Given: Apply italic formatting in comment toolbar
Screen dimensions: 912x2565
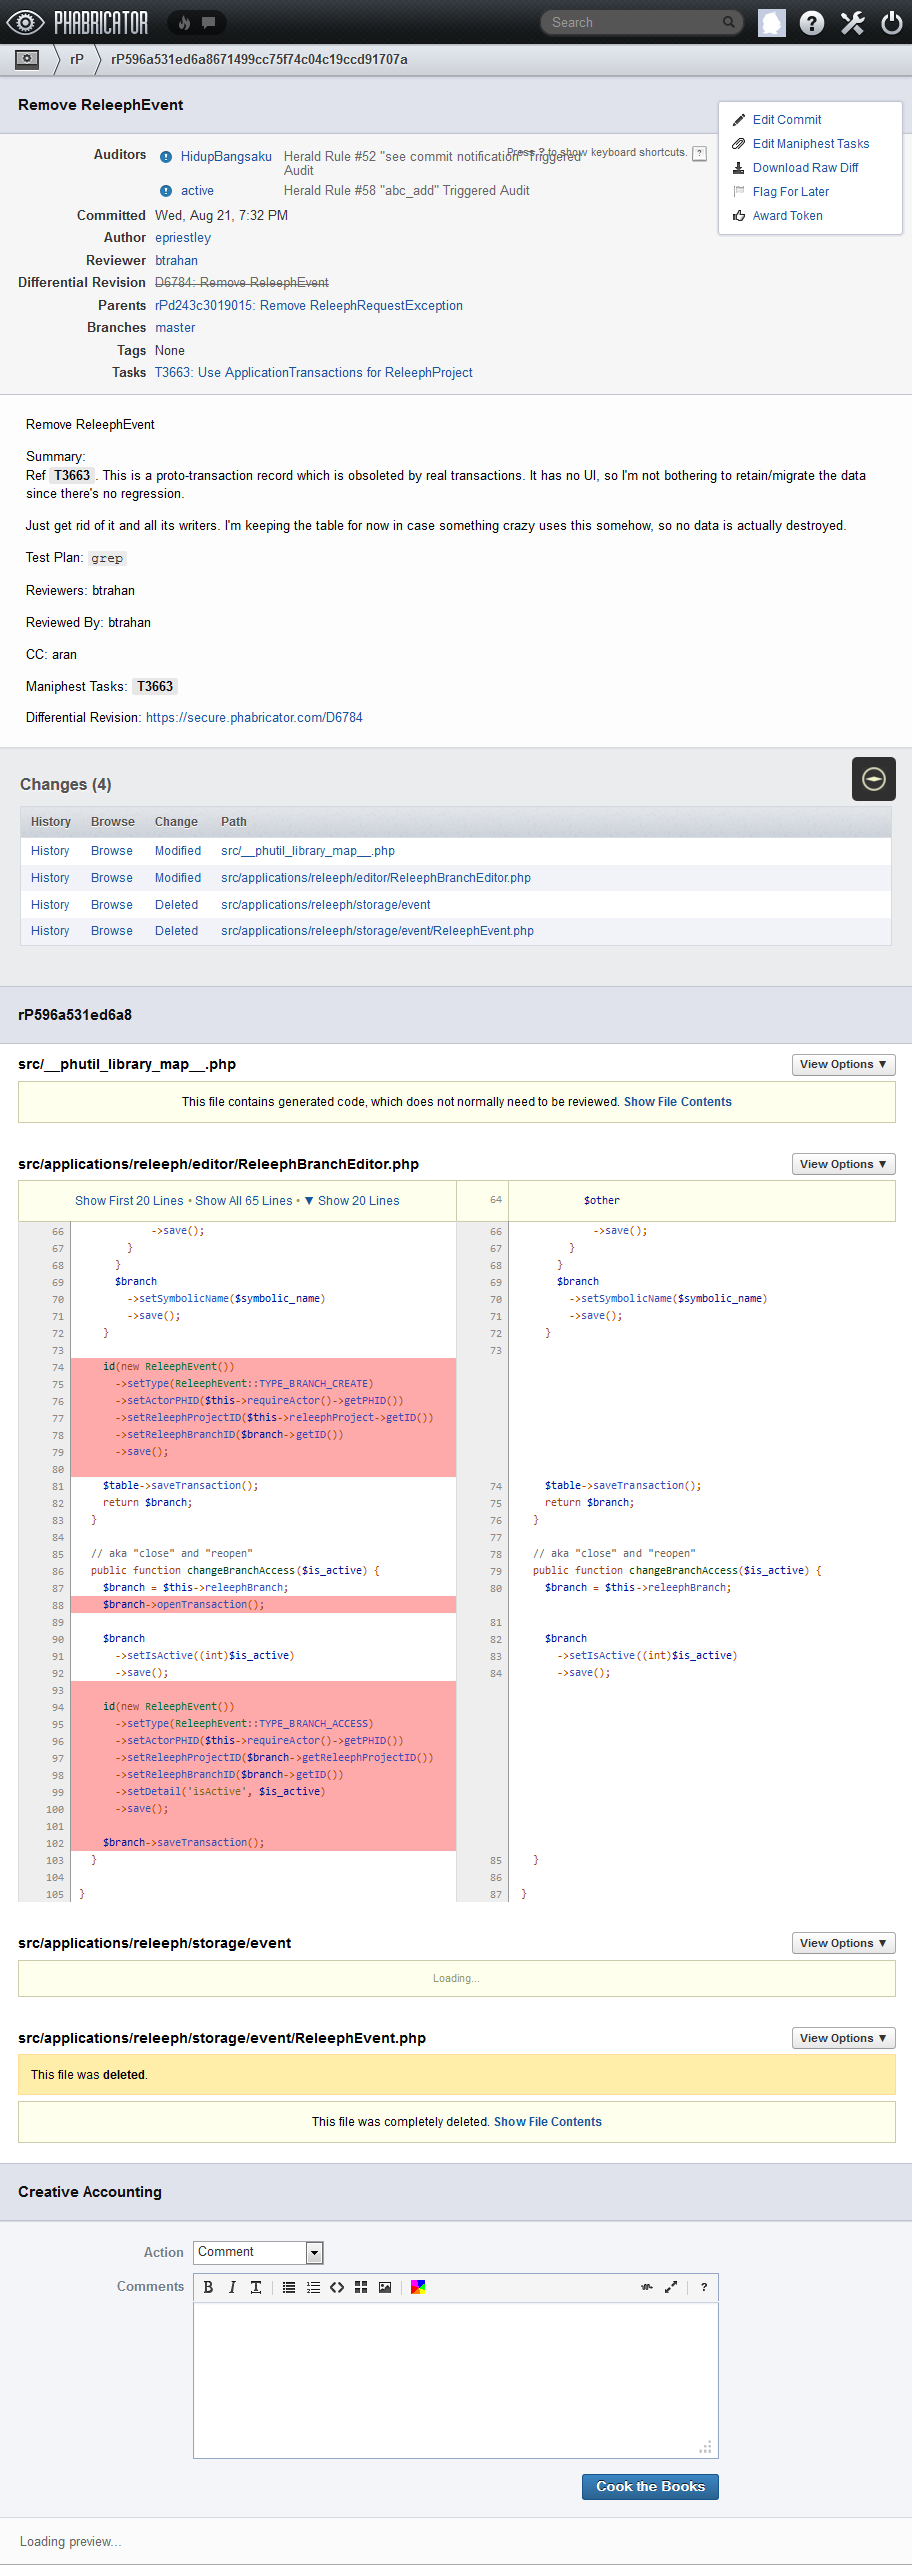Looking at the screenshot, I should point(232,2287).
